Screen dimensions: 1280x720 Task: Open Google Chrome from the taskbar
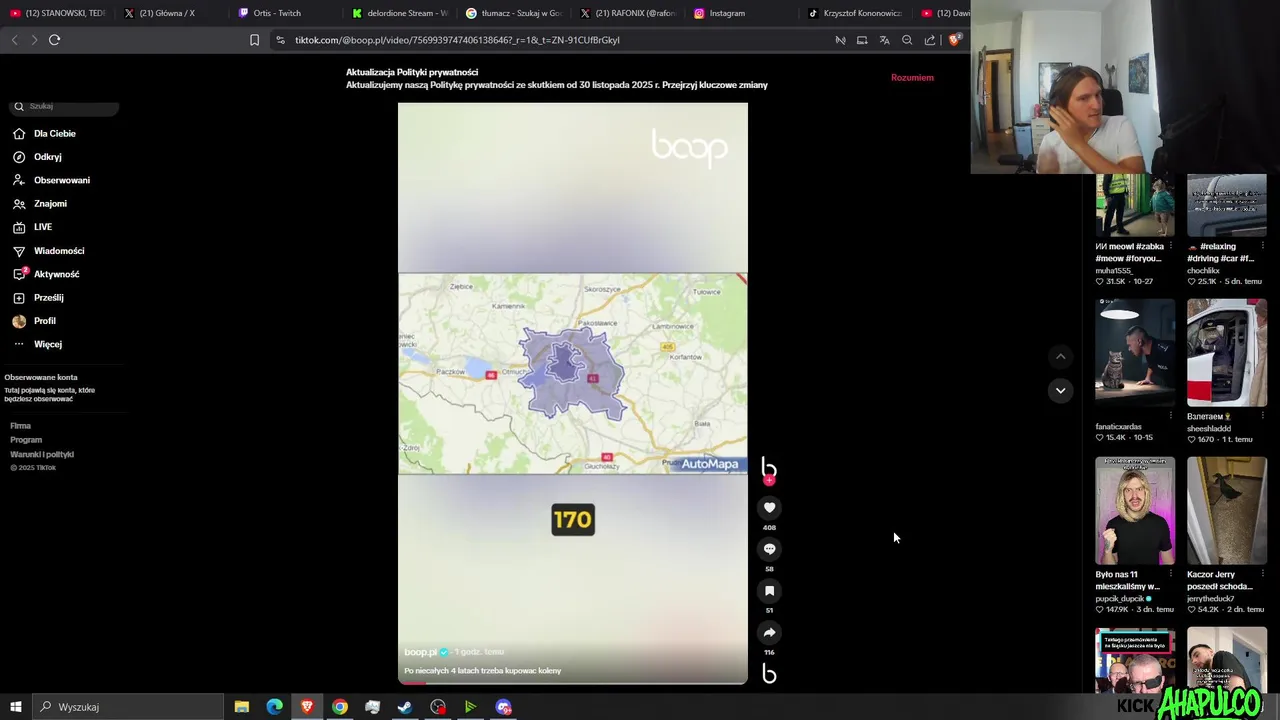tap(340, 707)
